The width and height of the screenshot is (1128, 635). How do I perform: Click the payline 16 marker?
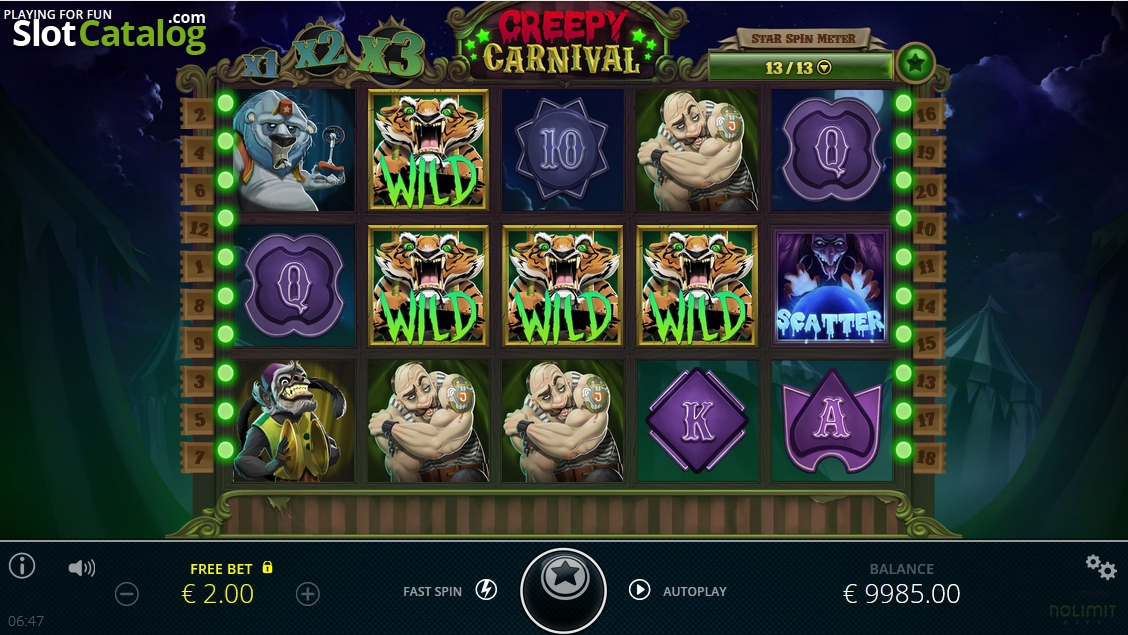[x=927, y=114]
